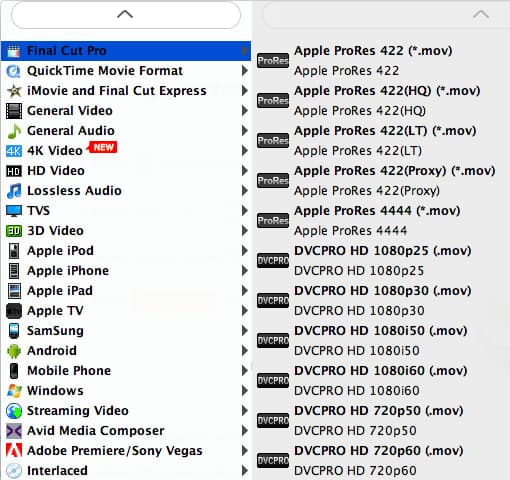Screen dimensions: 510x480
Task: Click the Lossless Audio icon
Action: [14, 191]
